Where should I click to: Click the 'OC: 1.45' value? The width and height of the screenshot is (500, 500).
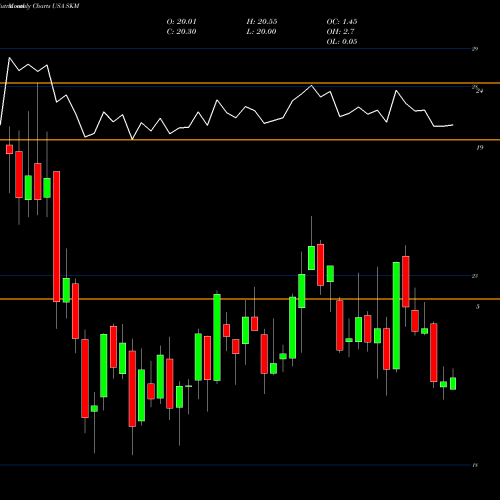tap(342, 22)
